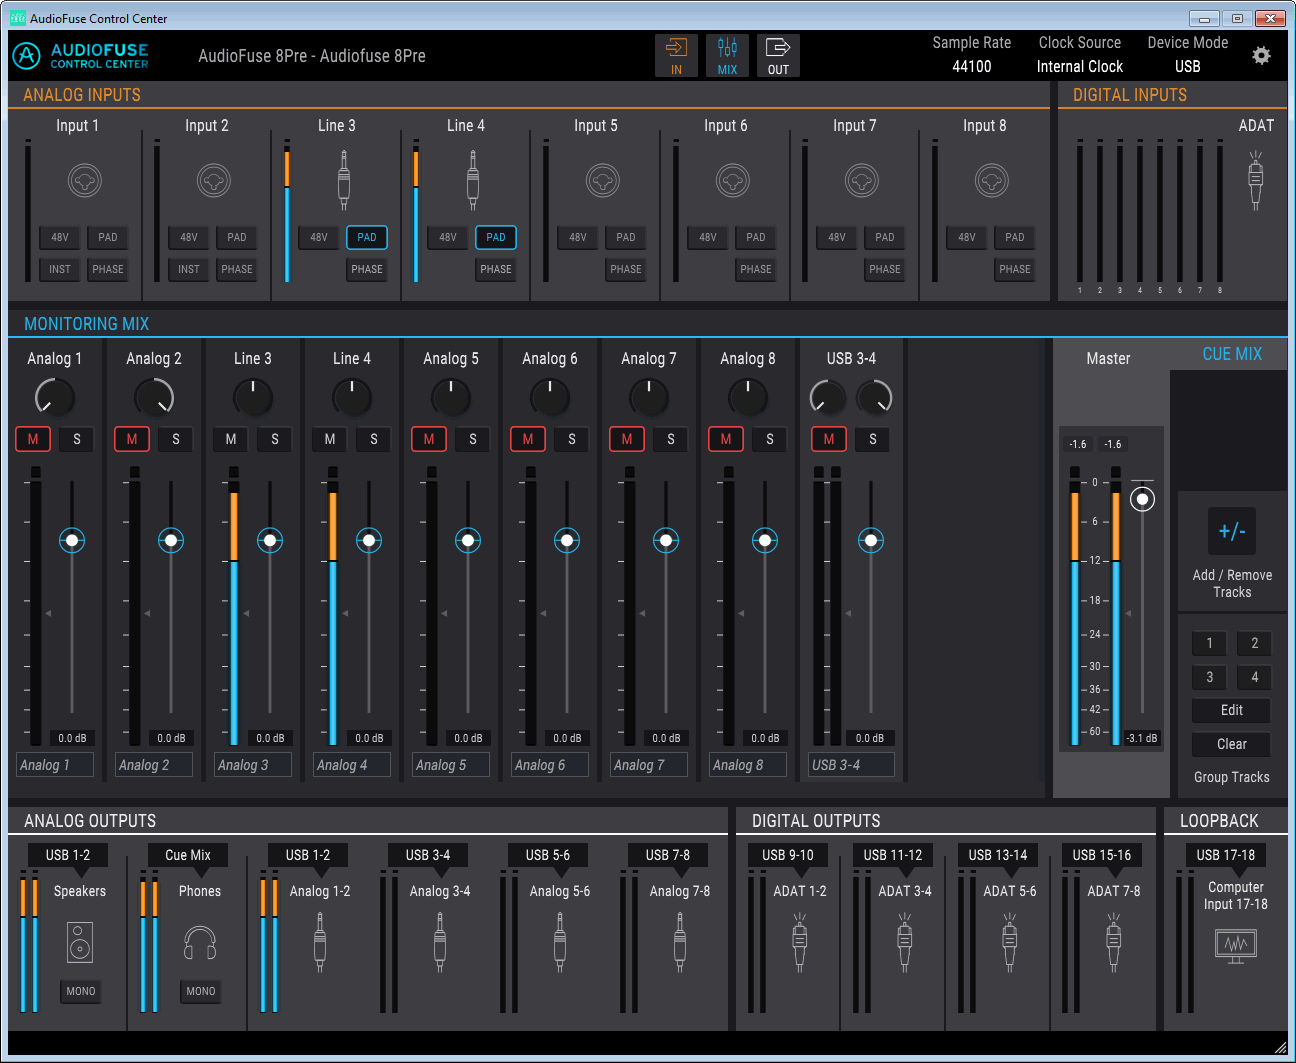The height and width of the screenshot is (1063, 1296).
Task: Click the Line 4 jack plug icon
Action: click(x=473, y=179)
